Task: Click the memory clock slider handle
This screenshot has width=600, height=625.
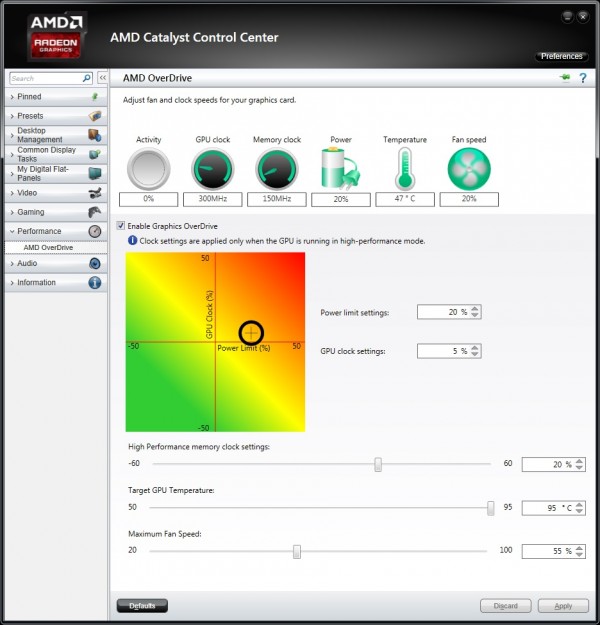Action: (x=378, y=464)
